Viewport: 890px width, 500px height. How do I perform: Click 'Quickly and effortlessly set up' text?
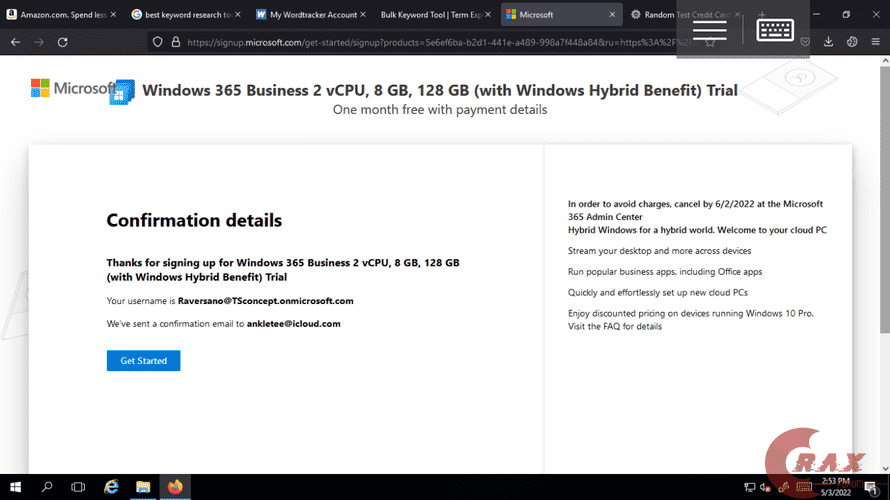[x=658, y=293]
